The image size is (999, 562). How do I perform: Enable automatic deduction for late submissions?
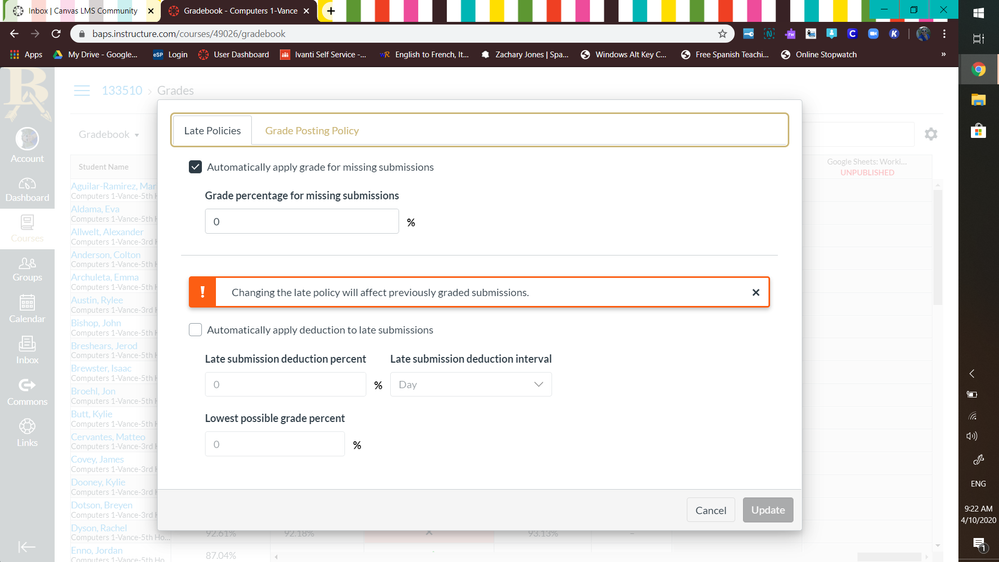(196, 330)
